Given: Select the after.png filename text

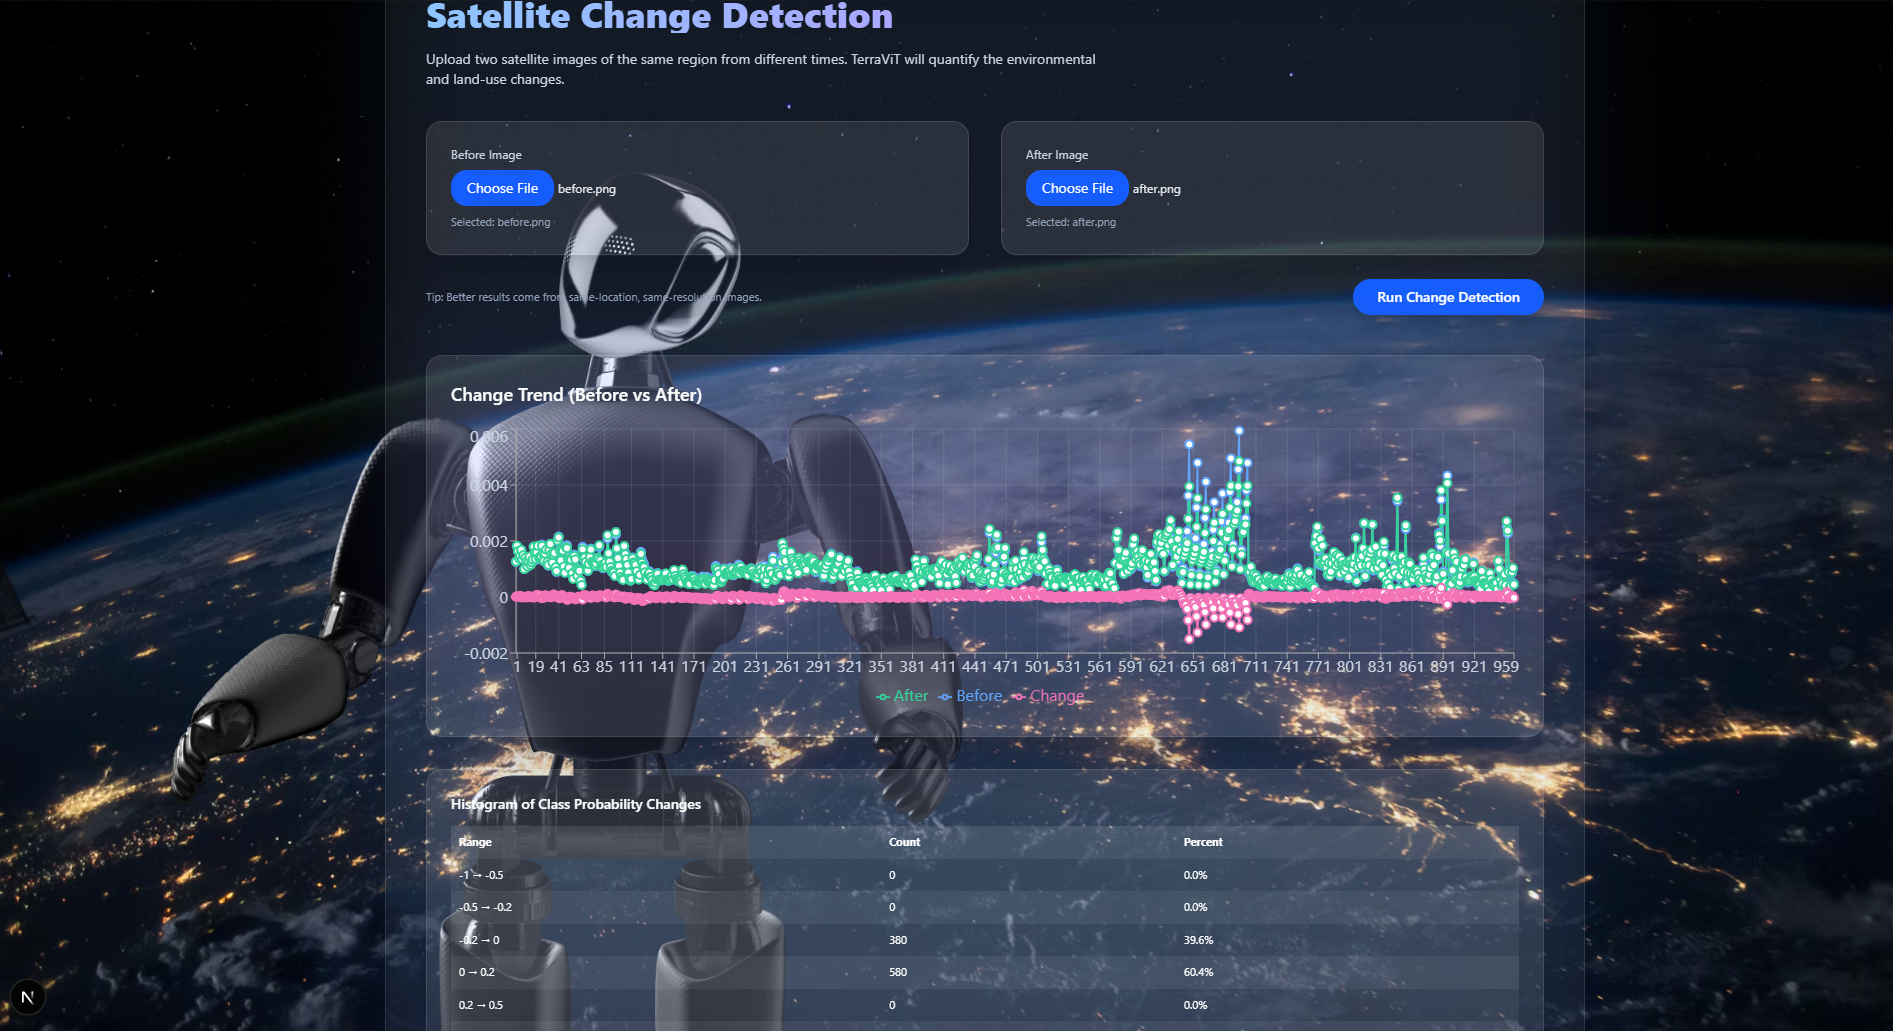Looking at the screenshot, I should click(1157, 189).
